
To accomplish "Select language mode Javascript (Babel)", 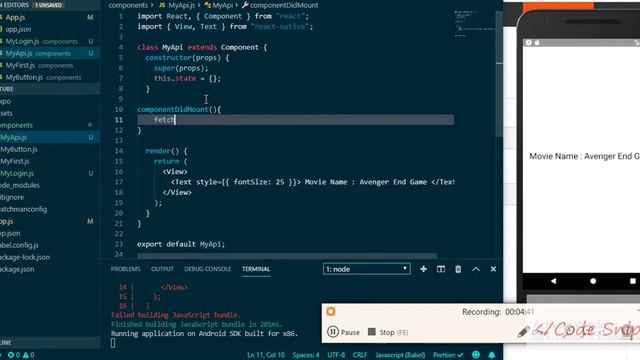I will coord(400,355).
